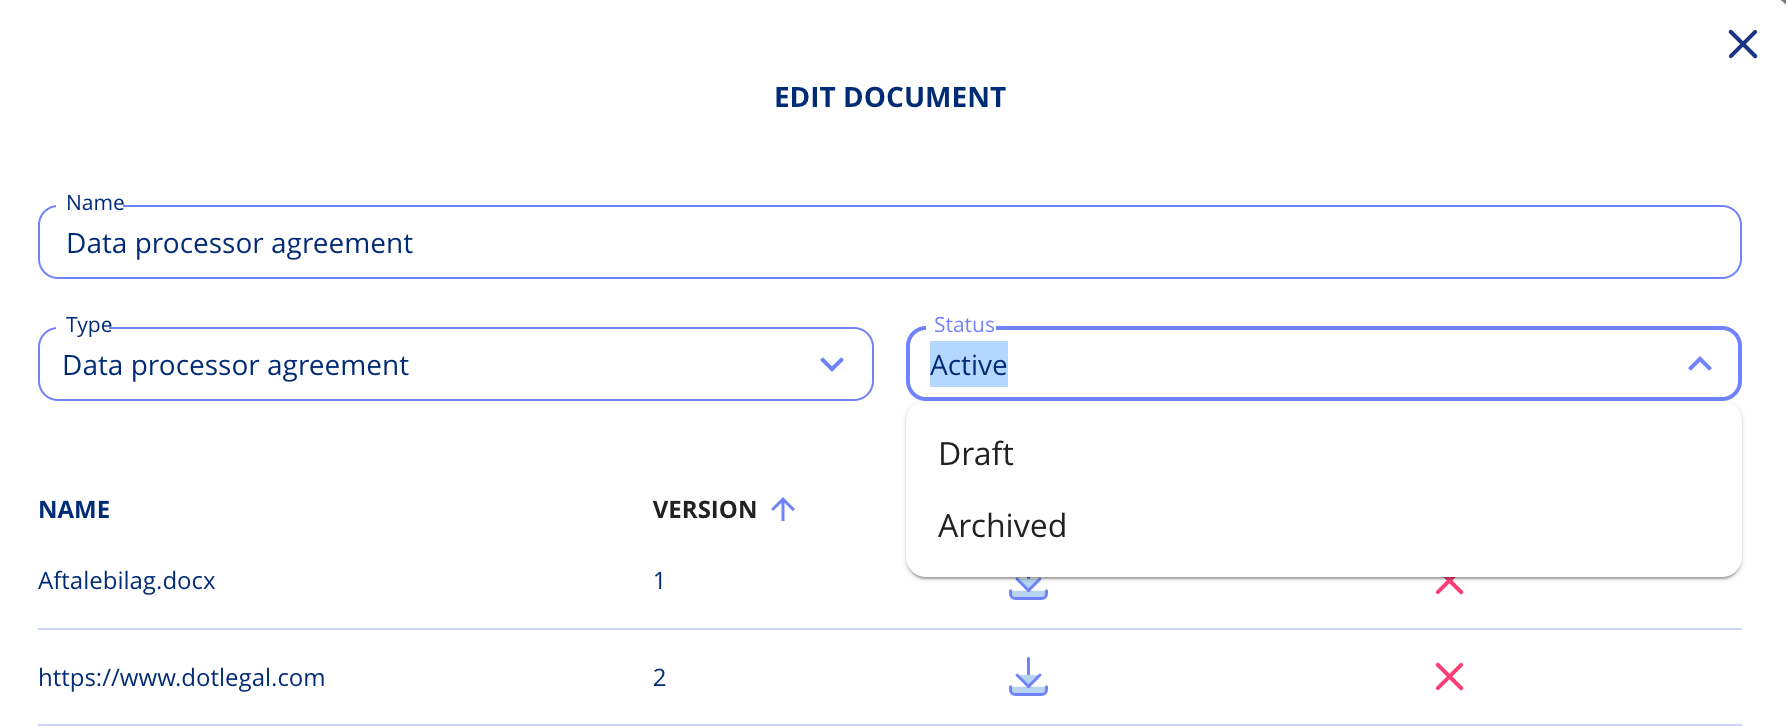Close the Edit Document dialog
The height and width of the screenshot is (726, 1786).
1742,44
